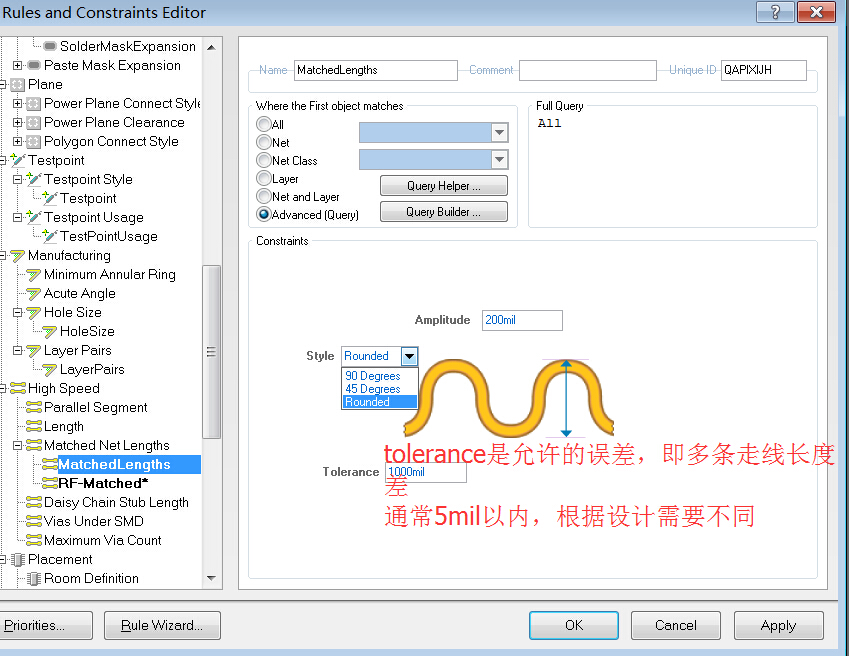
Task: Click the Daisy Chain Stub Length icon
Action: 34,503
